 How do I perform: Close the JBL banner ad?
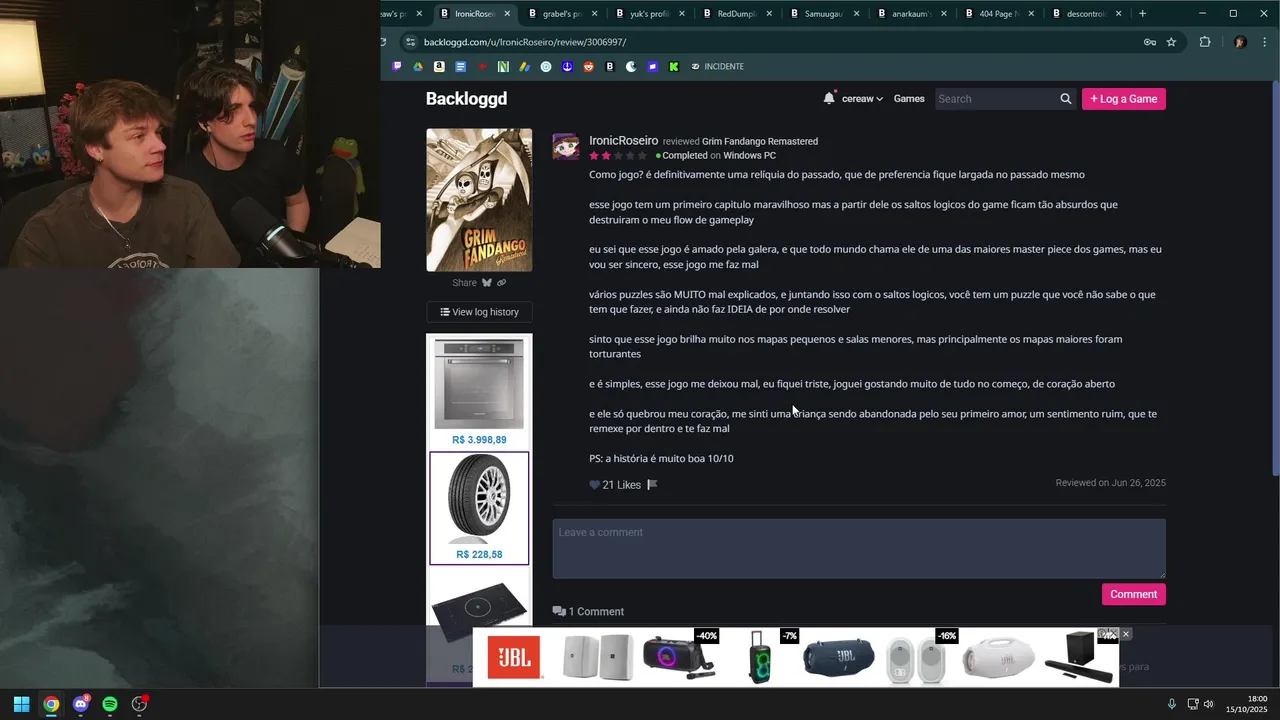point(1125,634)
